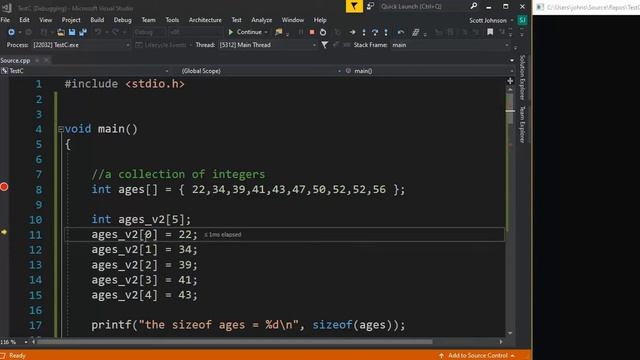
Task: Open the (Global Scope) dropdown
Action: tap(260, 71)
